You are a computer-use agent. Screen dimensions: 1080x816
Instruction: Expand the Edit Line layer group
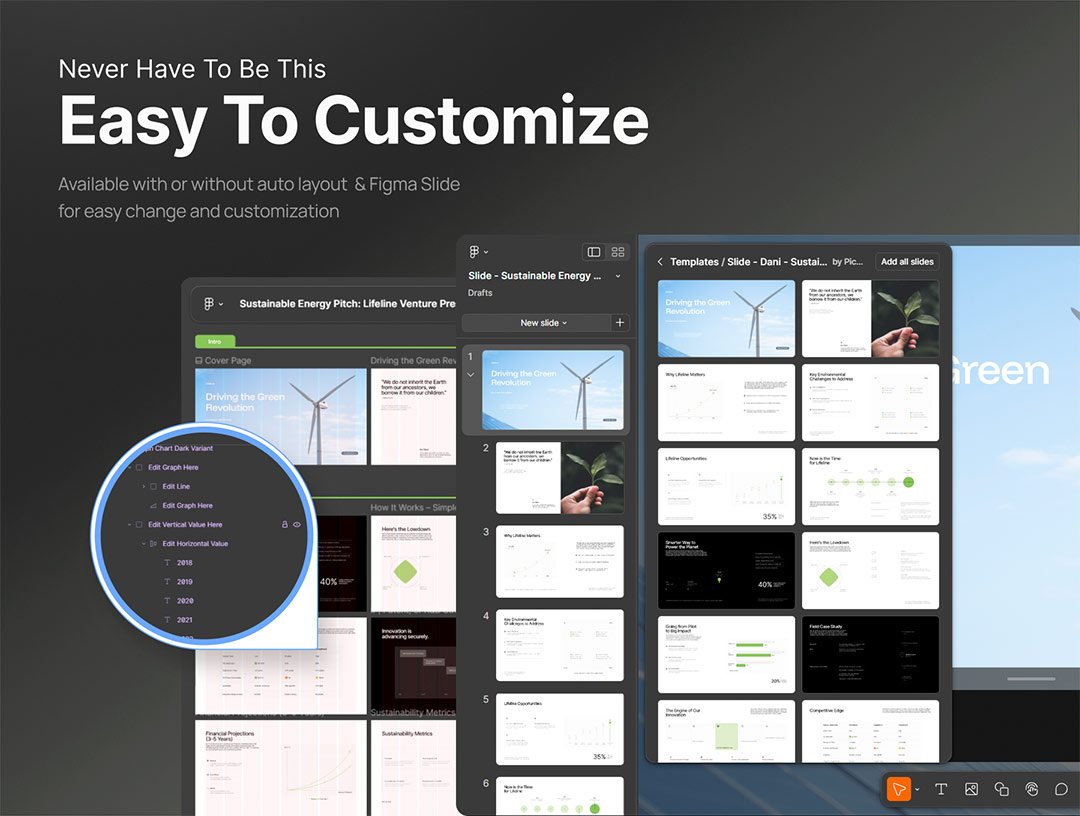point(143,486)
